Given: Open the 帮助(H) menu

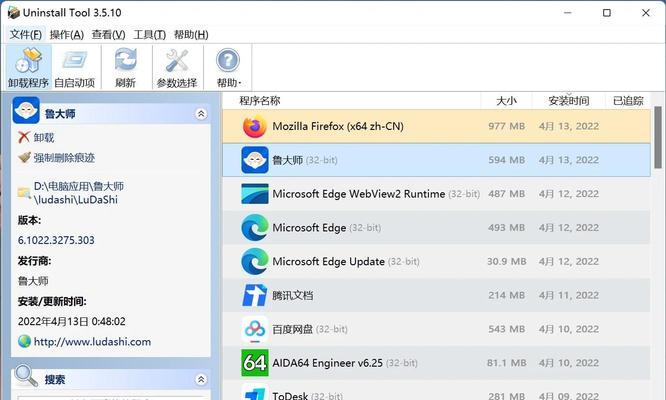Looking at the screenshot, I should 191,34.
